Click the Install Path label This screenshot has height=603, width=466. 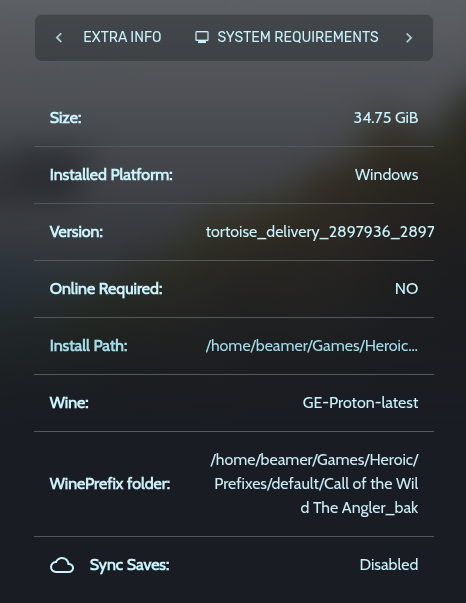[x=88, y=346]
